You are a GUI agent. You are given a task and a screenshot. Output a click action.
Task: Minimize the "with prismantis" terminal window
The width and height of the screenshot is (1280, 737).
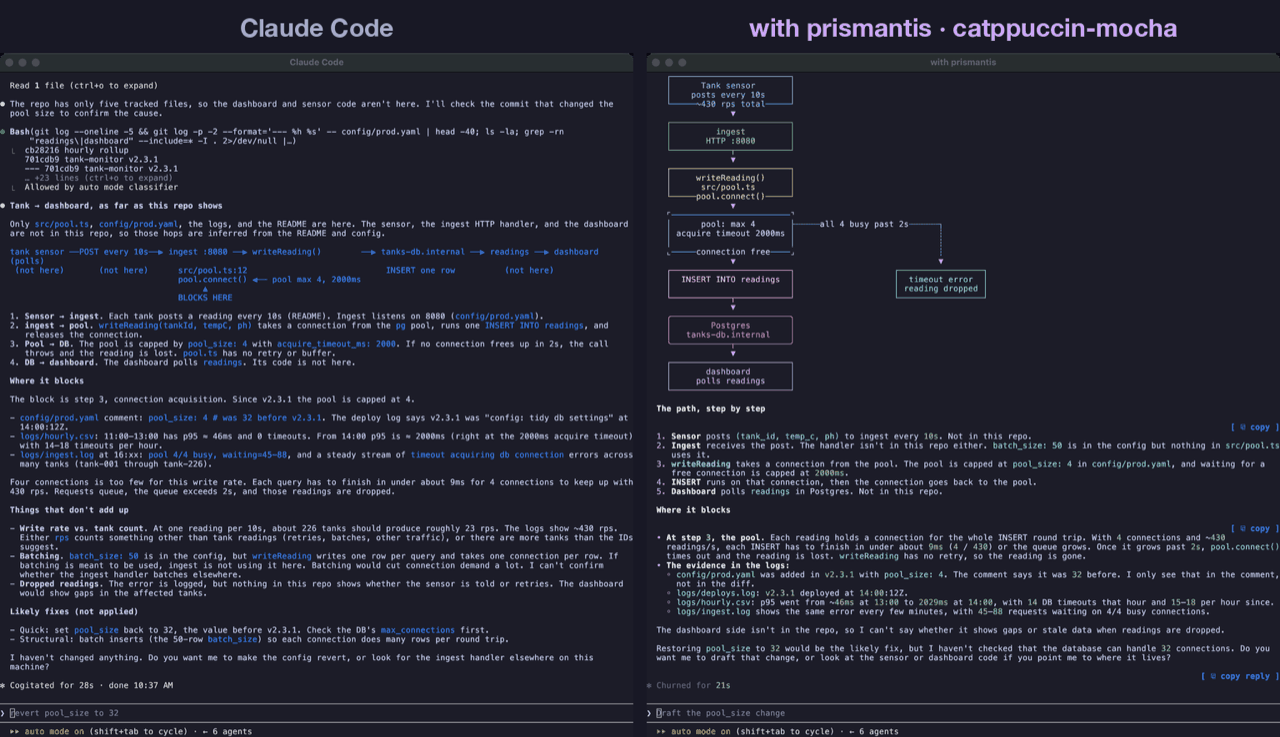668,62
